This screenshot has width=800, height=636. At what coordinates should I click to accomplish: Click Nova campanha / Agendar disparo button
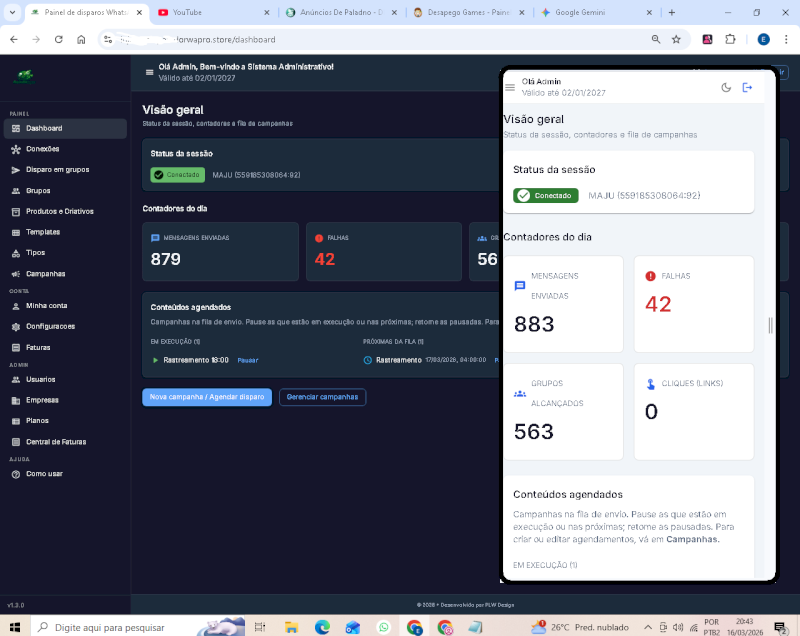click(x=207, y=397)
